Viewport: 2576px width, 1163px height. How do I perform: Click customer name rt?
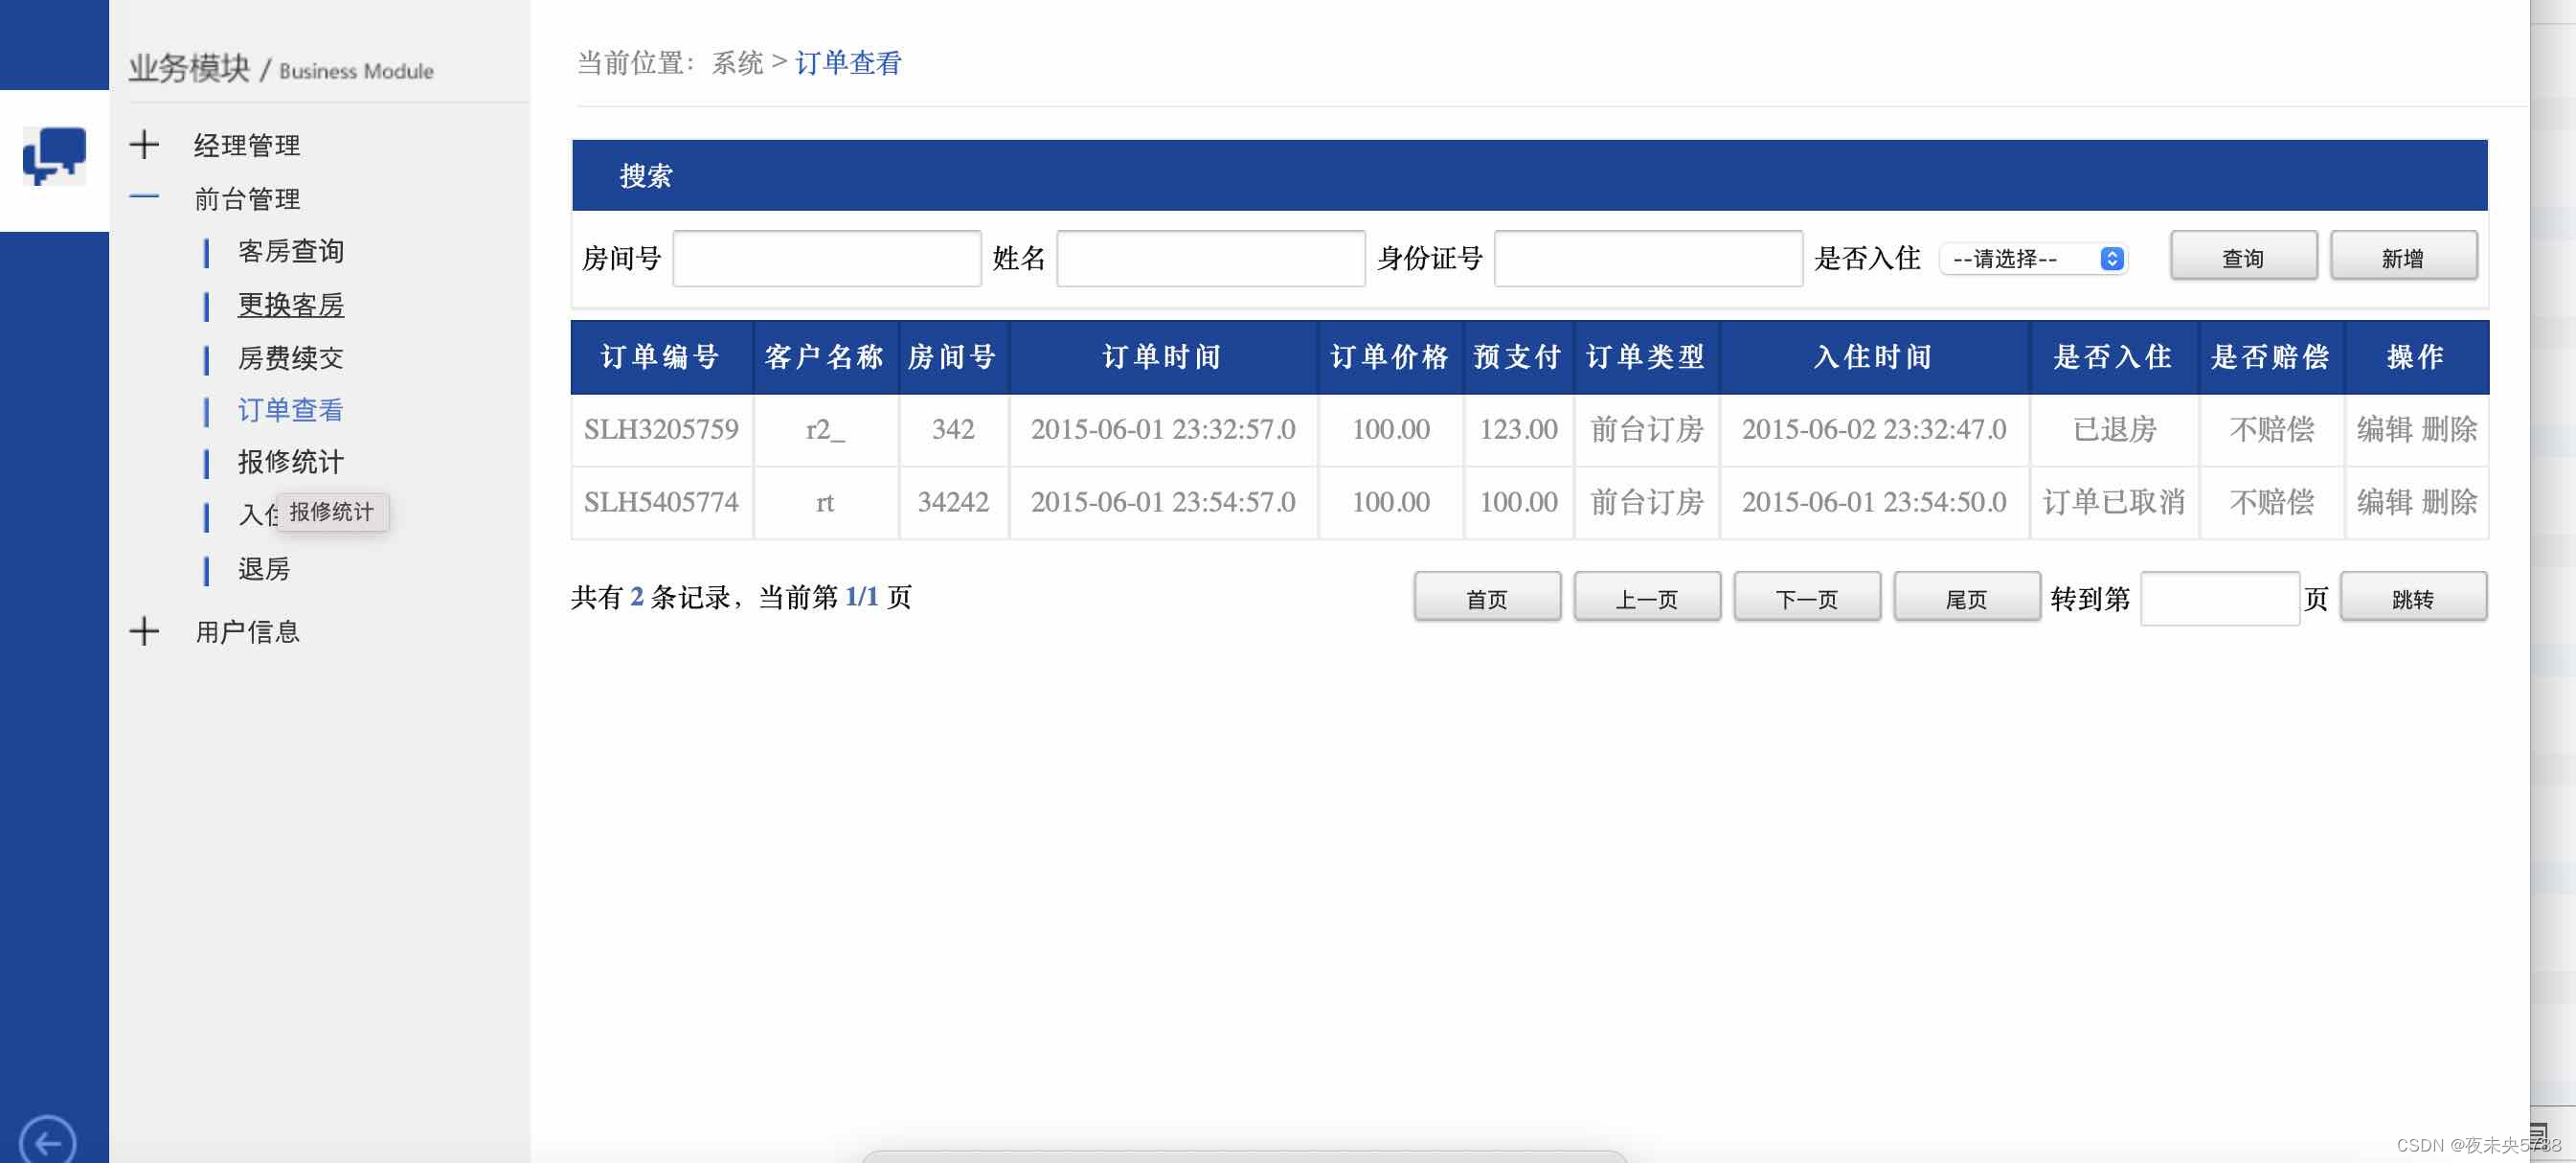point(825,502)
